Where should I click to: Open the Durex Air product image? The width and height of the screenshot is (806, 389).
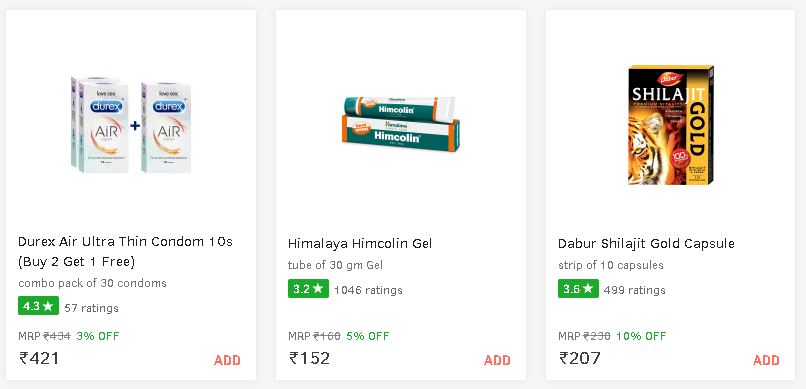(131, 125)
